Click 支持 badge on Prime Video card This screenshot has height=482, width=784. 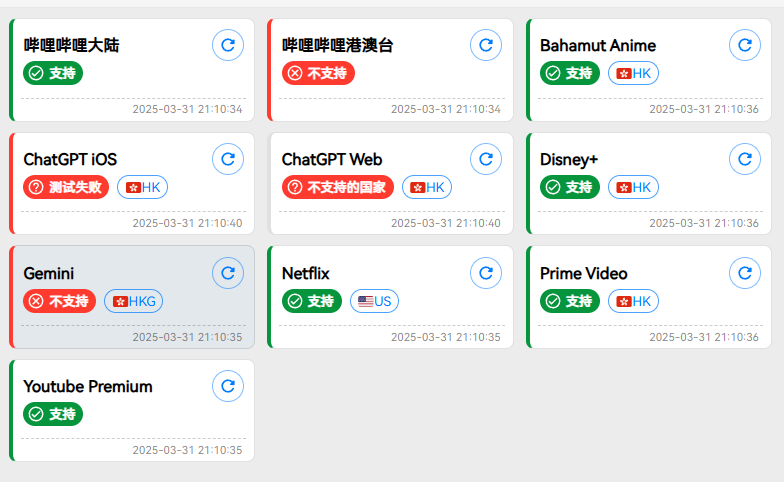click(570, 301)
